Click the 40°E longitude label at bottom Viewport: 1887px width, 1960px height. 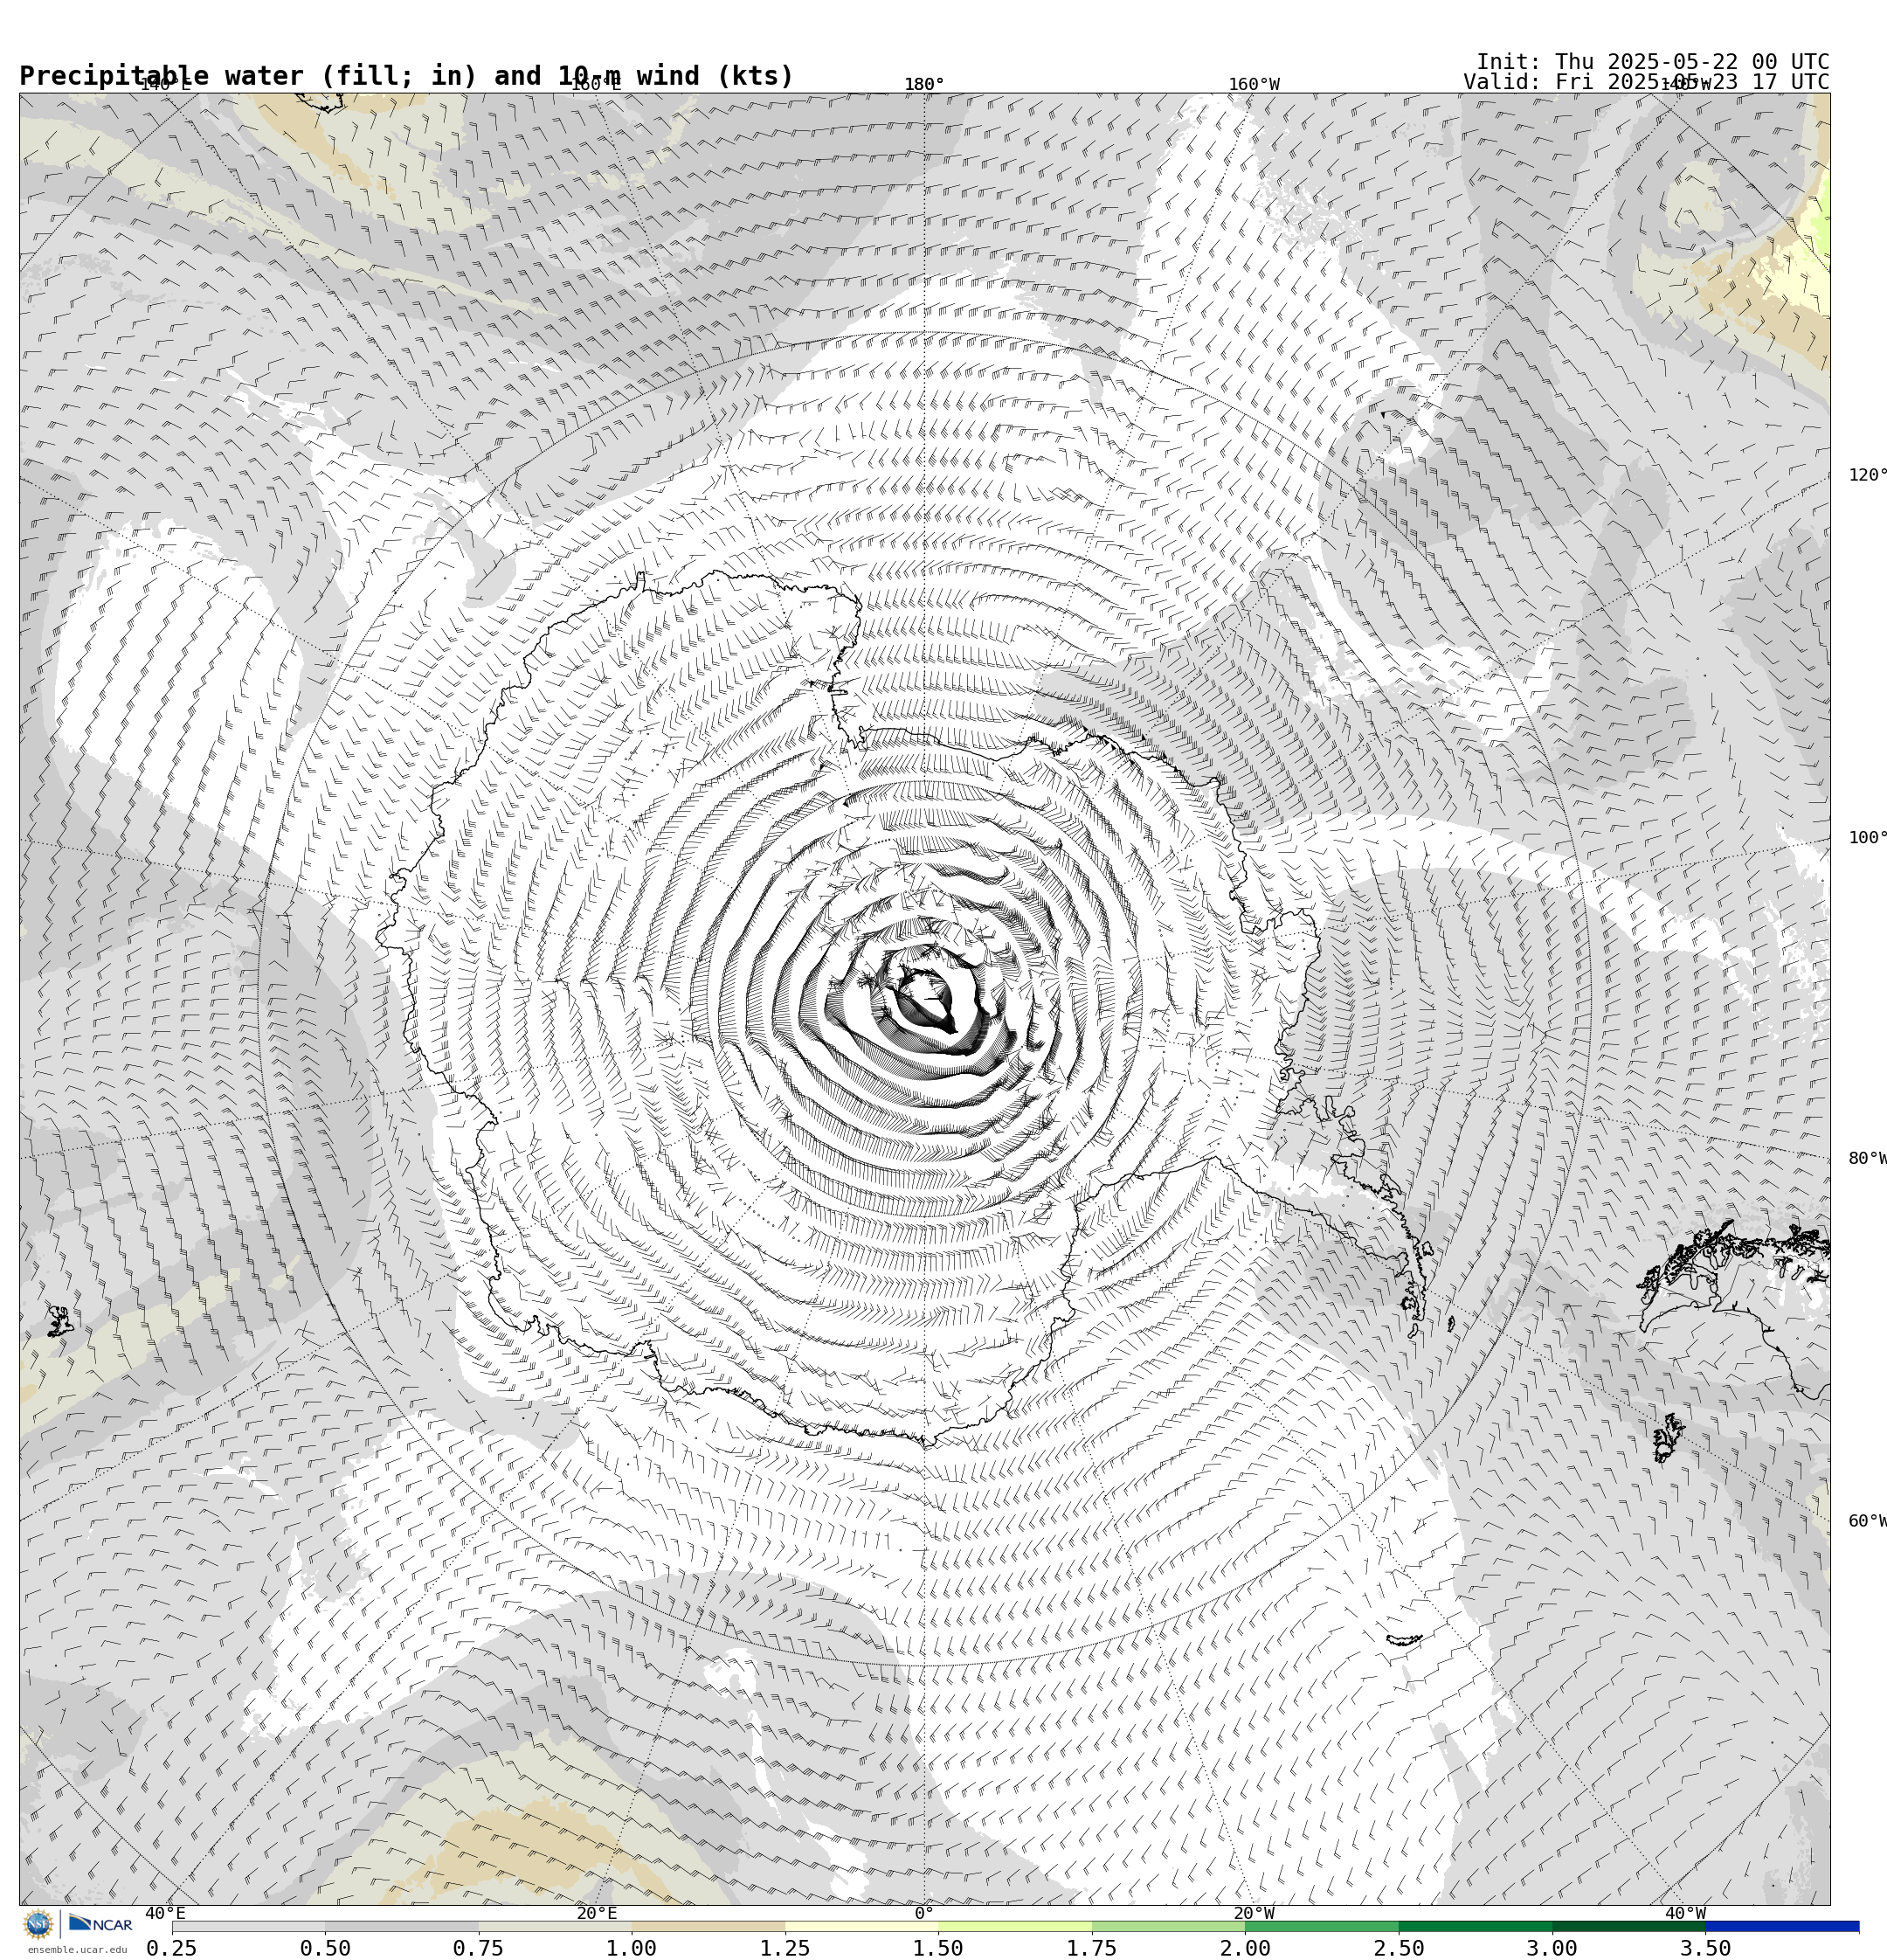165,1913
